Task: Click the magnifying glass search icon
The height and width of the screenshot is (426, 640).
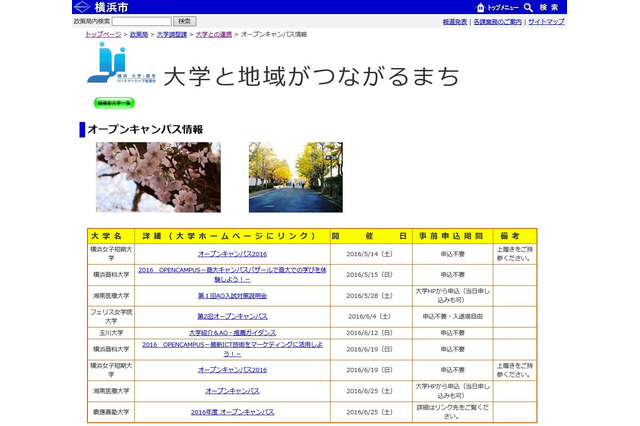Action: 528,7
